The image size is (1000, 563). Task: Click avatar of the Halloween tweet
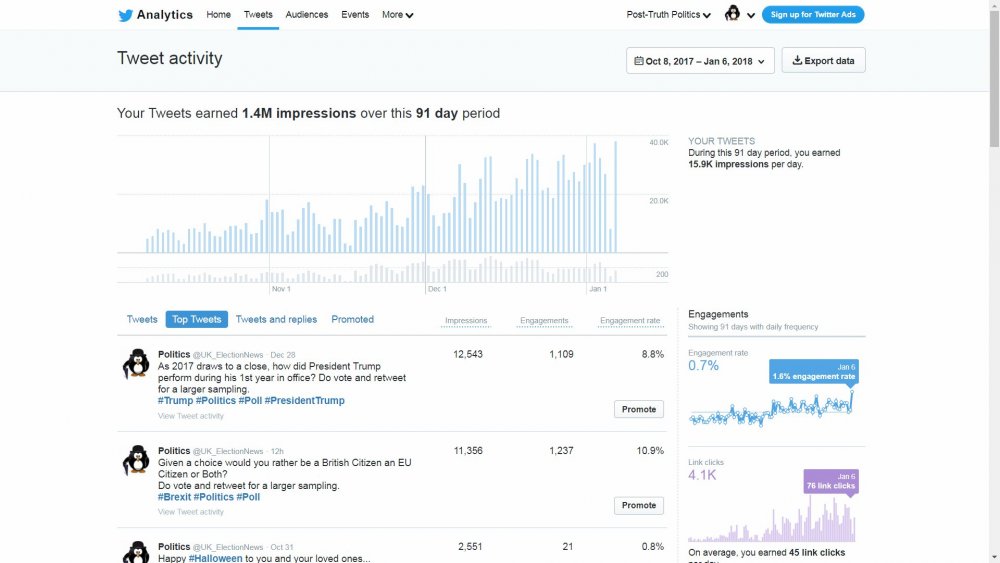pyautogui.click(x=136, y=552)
